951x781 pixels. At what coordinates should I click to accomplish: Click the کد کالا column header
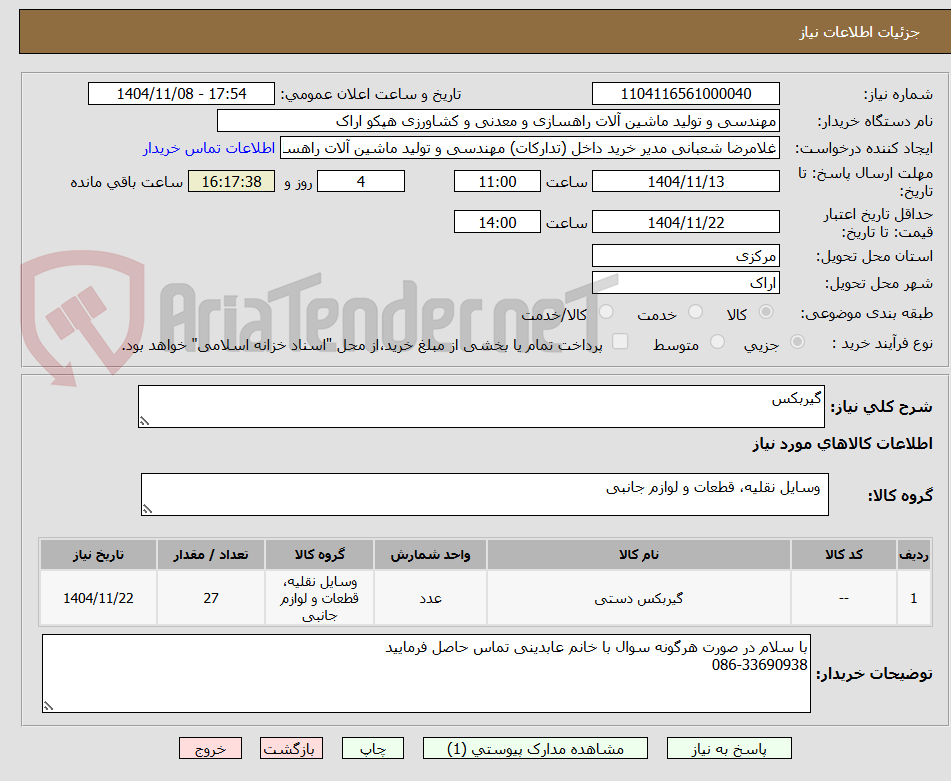(844, 554)
